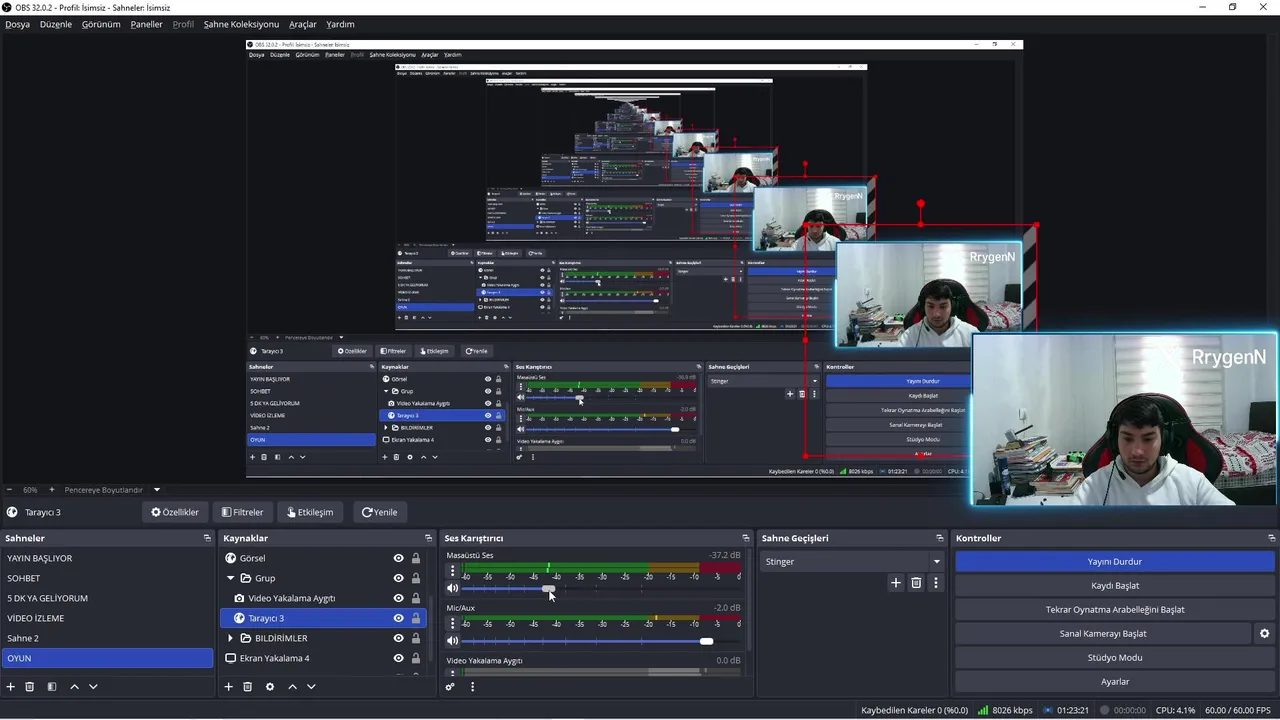Hide the Tarayıcı 3 source

point(398,618)
